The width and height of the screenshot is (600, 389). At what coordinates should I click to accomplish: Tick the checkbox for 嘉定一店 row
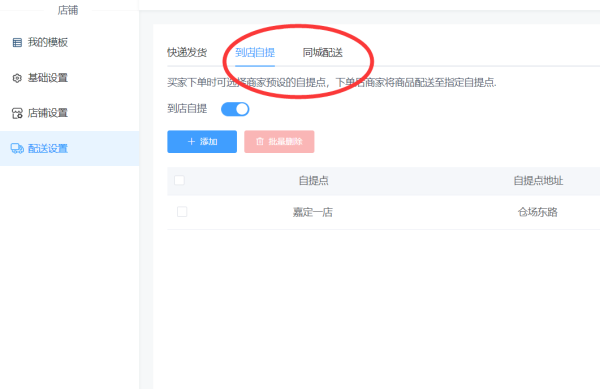pyautogui.click(x=182, y=212)
